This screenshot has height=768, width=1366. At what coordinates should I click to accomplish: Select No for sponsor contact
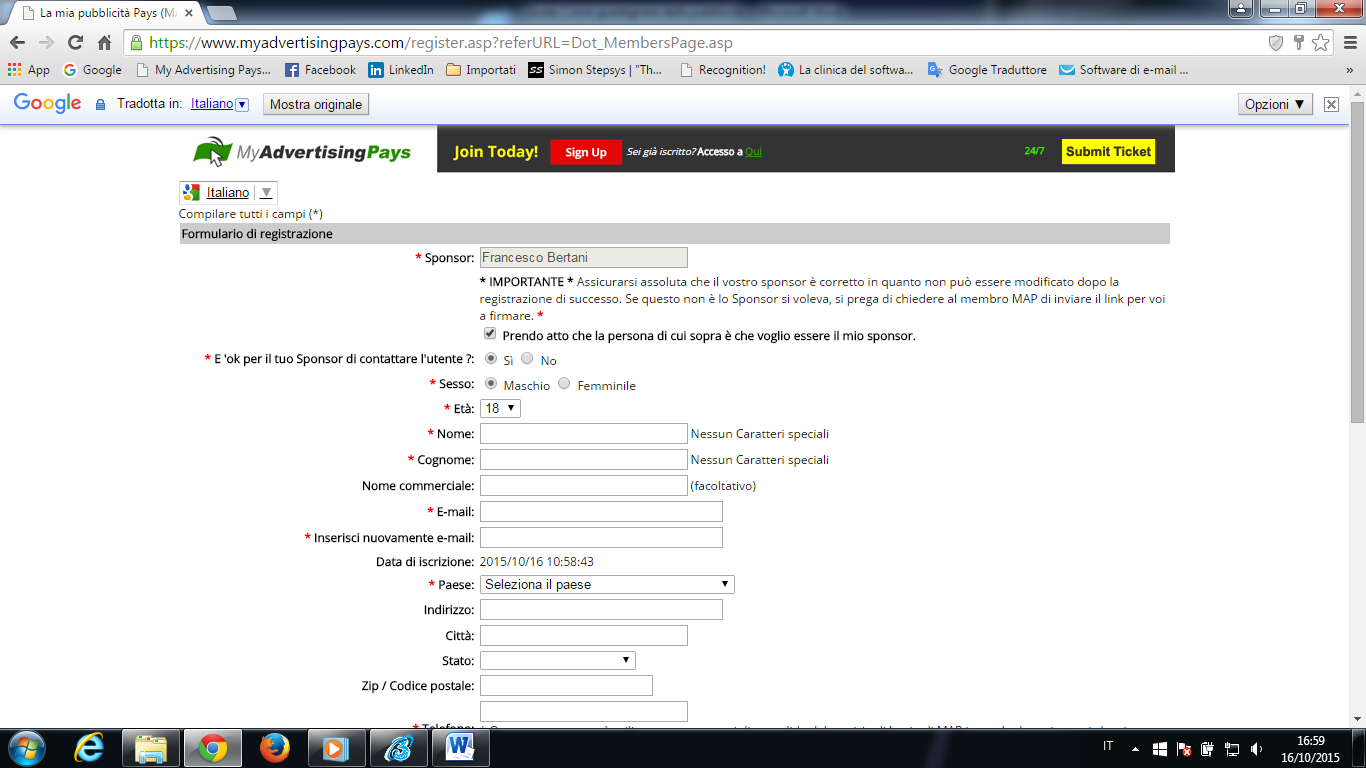click(x=527, y=358)
